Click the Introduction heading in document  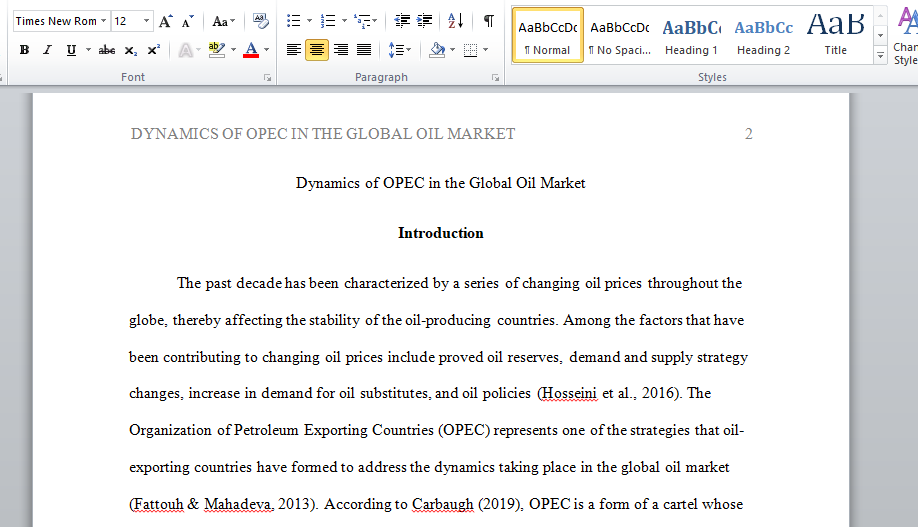pyautogui.click(x=441, y=233)
